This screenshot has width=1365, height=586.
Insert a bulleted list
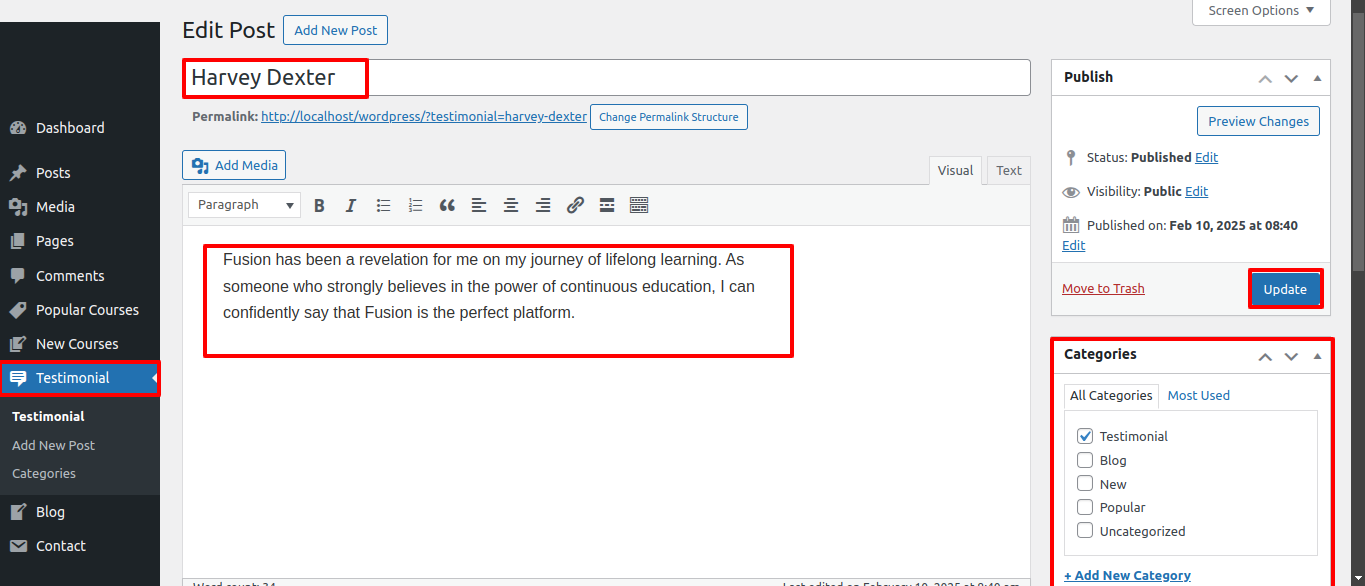pyautogui.click(x=383, y=205)
